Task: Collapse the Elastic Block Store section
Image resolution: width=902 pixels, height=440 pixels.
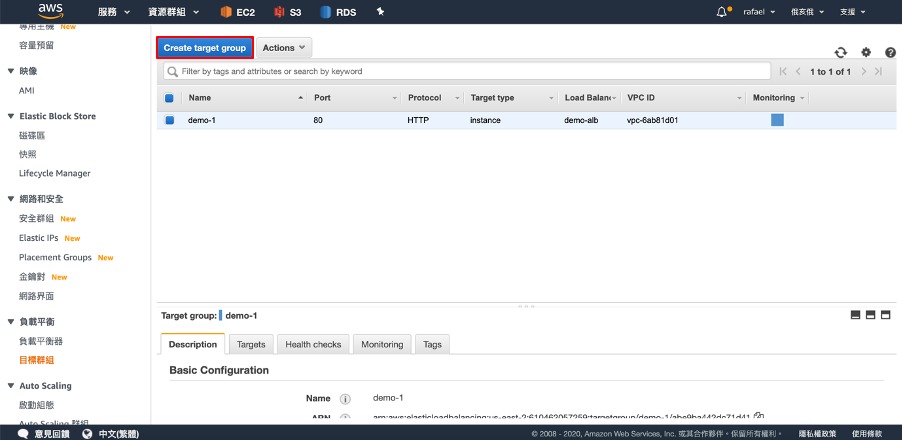Action: 10,116
